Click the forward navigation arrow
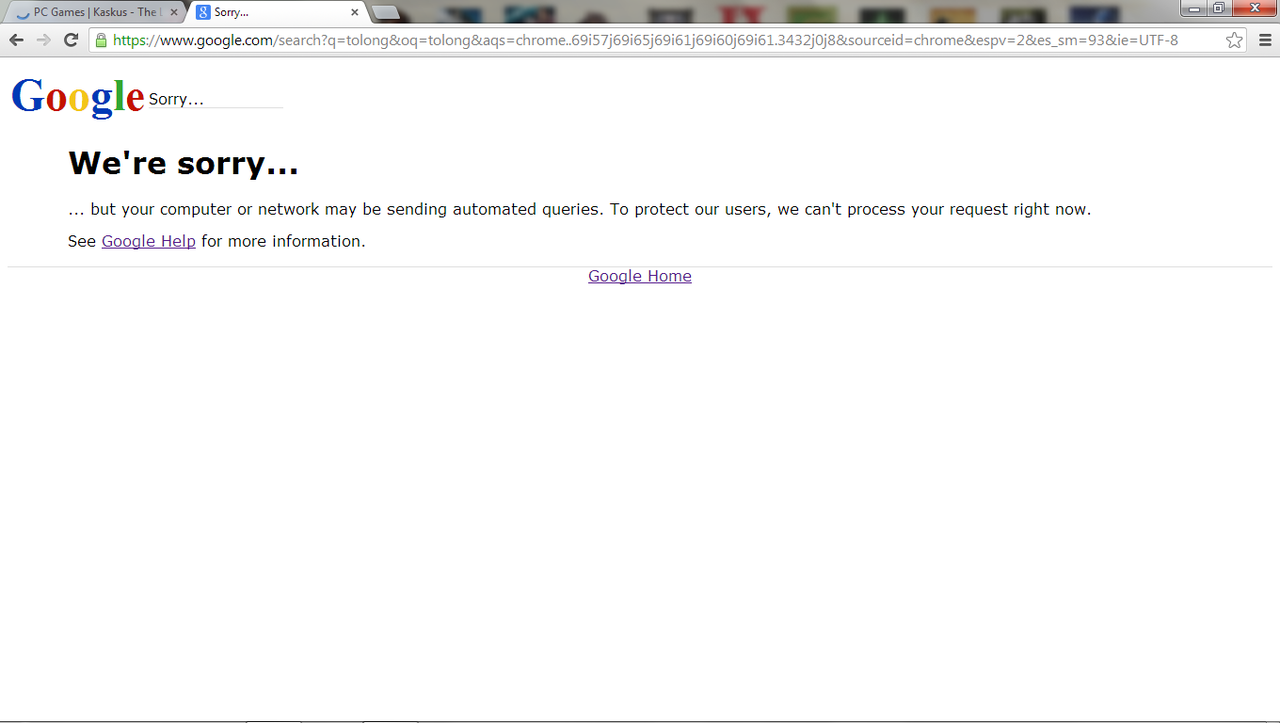 click(x=43, y=40)
